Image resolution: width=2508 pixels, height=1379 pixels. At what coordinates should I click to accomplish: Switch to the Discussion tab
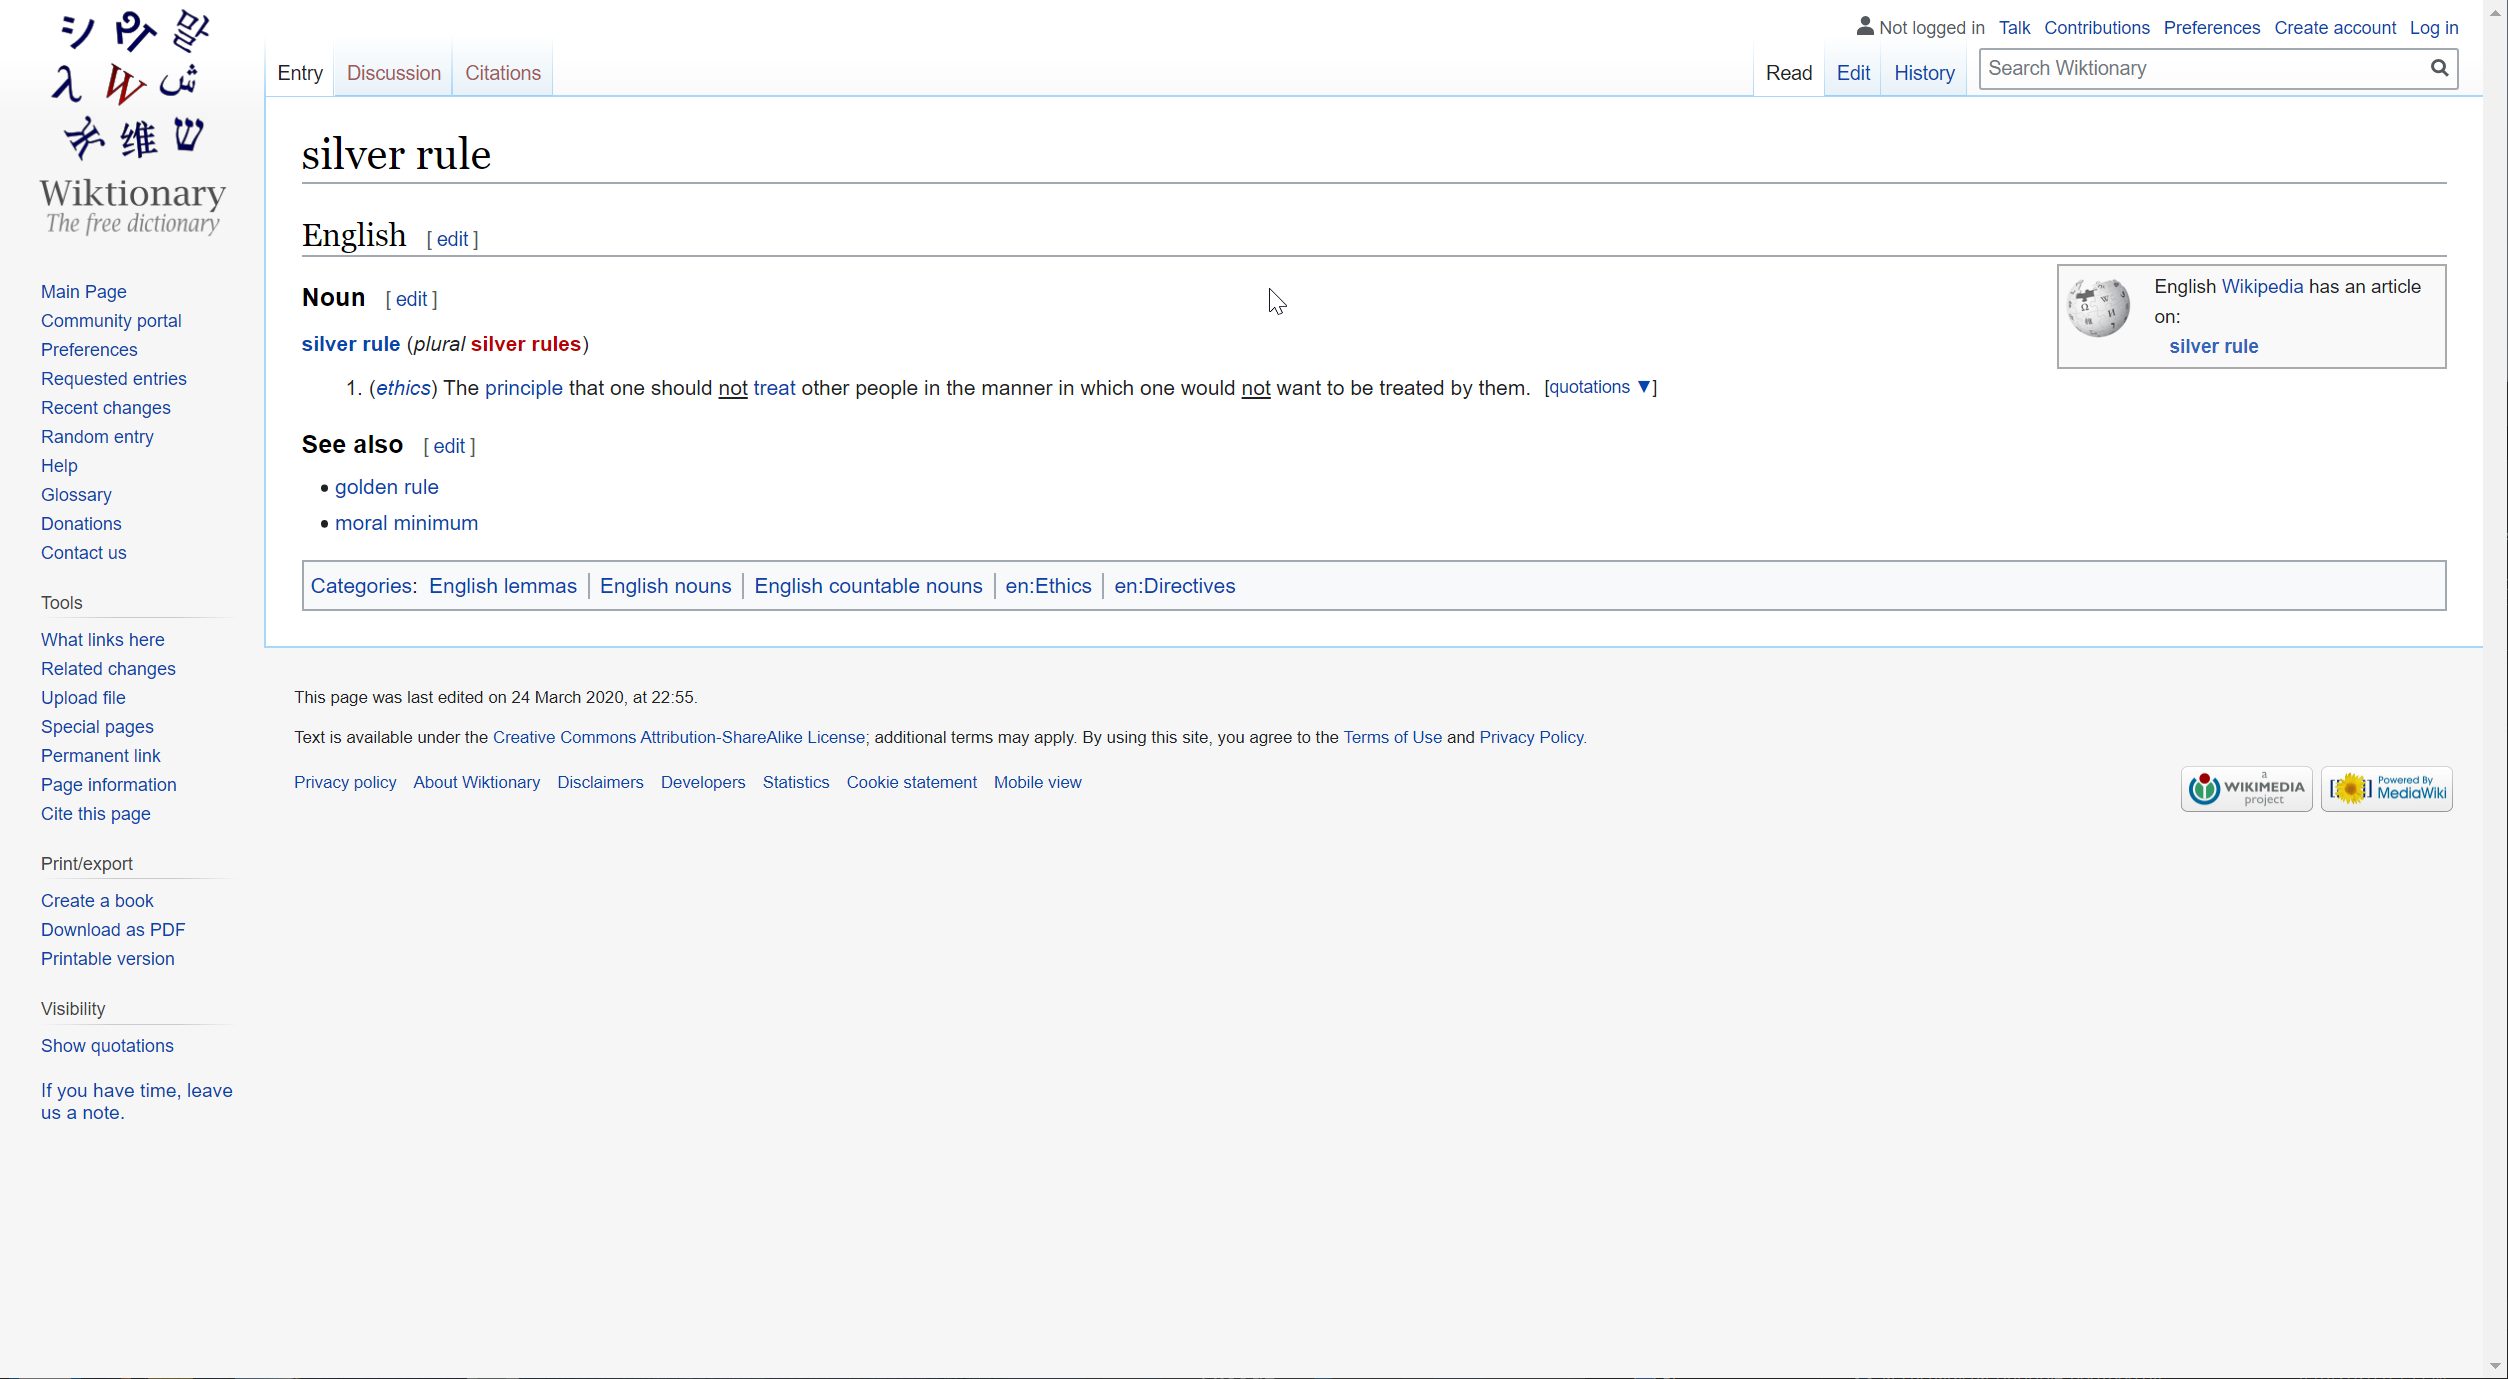pyautogui.click(x=393, y=73)
